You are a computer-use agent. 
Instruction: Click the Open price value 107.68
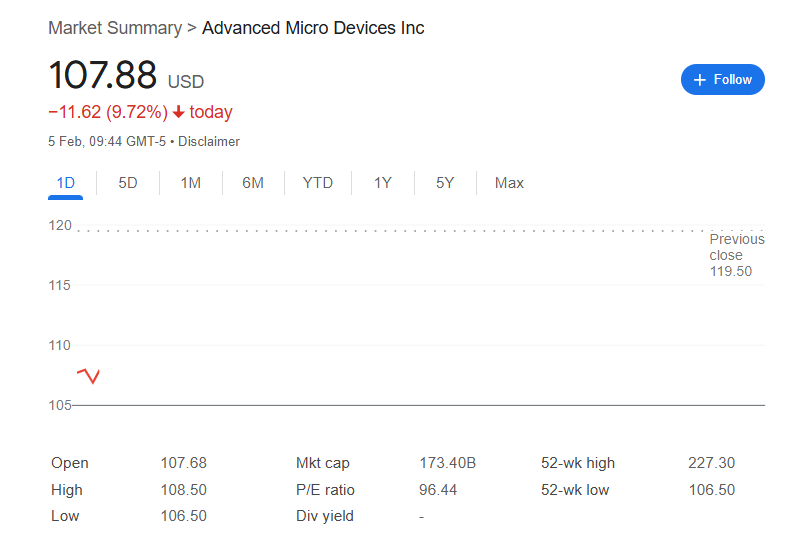(183, 463)
